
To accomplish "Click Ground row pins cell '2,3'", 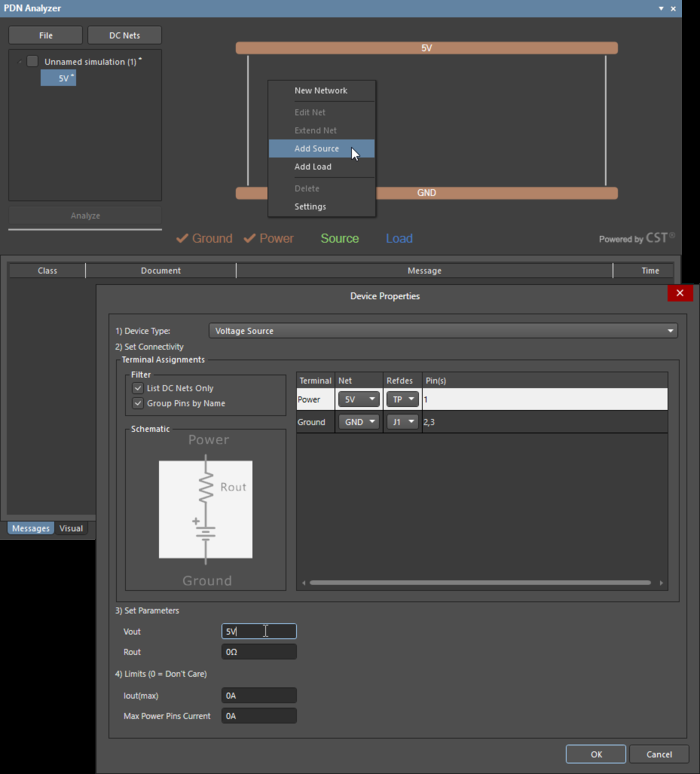I will pos(545,422).
